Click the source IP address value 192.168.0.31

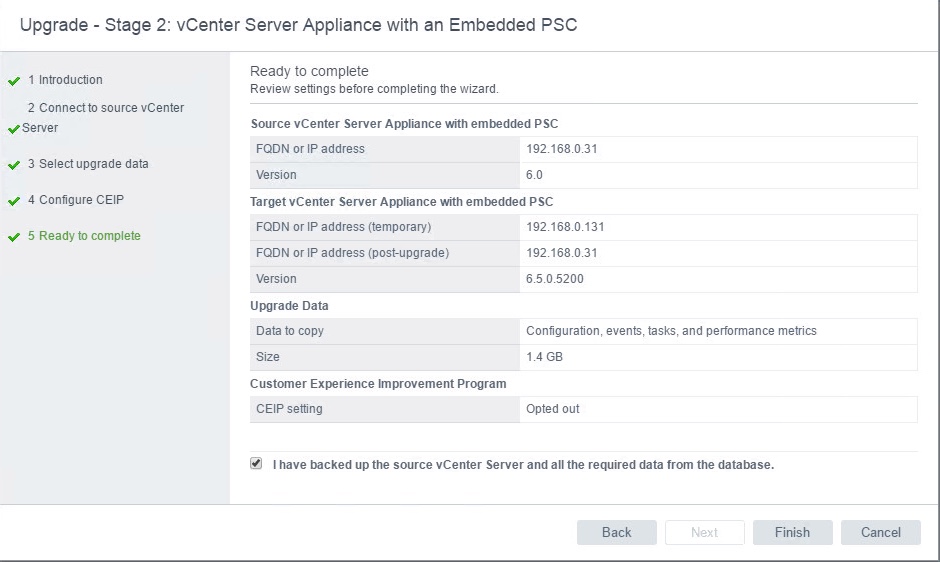point(561,149)
